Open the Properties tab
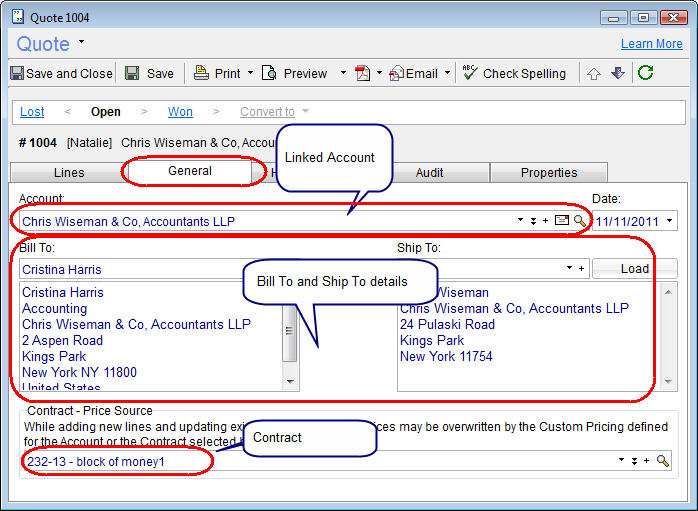 548,172
